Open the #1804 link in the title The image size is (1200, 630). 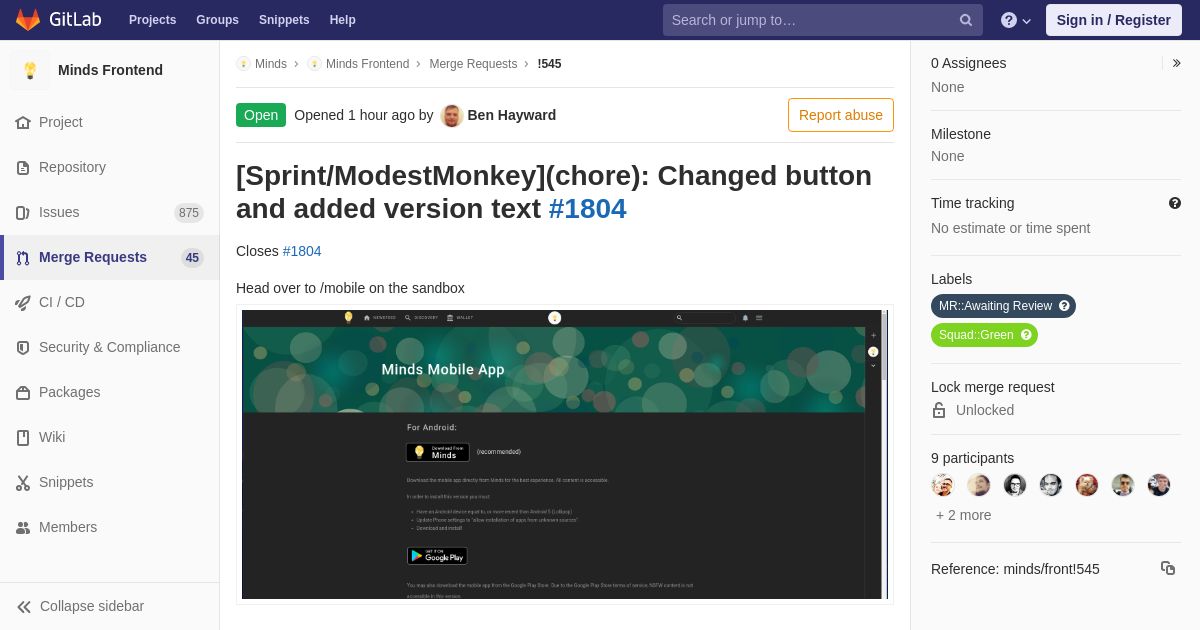click(x=587, y=208)
